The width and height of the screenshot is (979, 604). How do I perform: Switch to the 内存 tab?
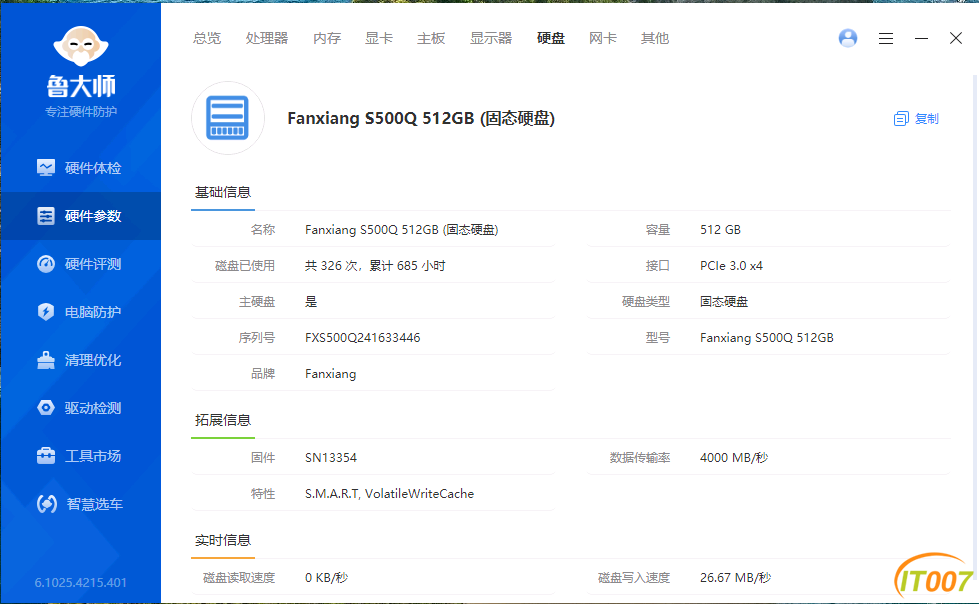[327, 38]
